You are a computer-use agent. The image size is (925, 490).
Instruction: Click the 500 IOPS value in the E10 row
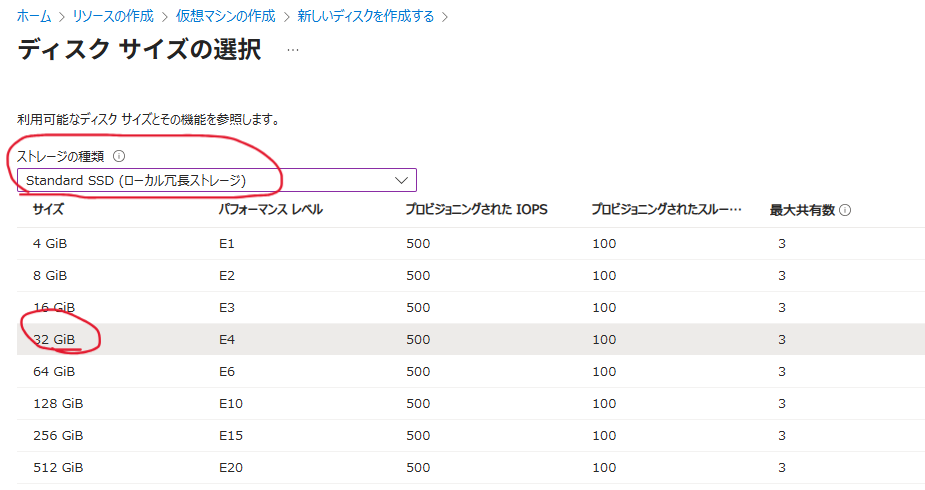[418, 403]
